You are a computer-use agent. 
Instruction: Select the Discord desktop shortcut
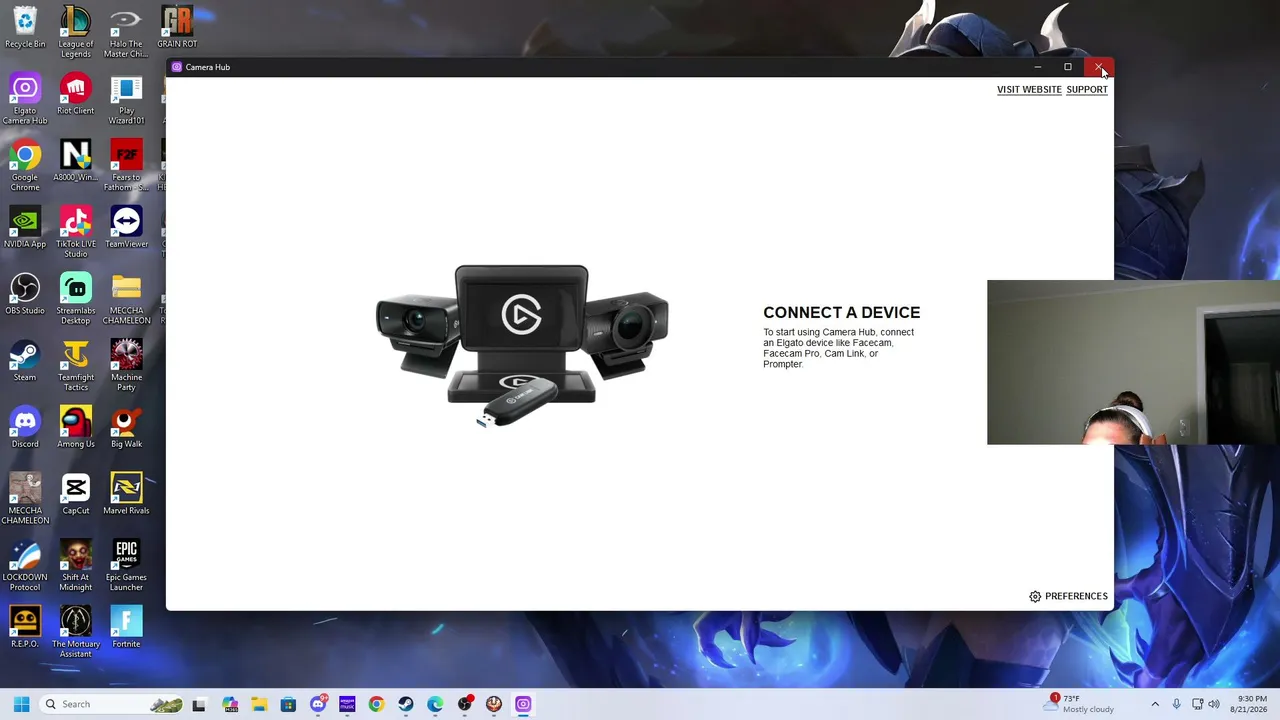point(25,427)
